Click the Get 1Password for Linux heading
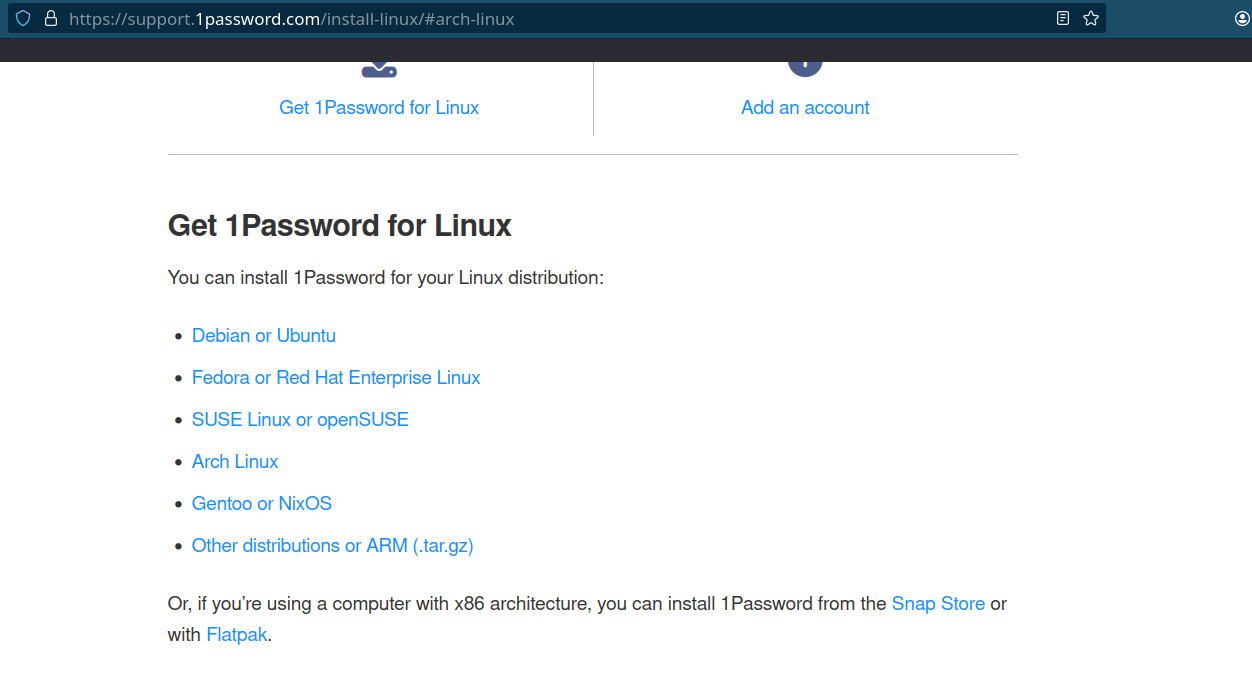This screenshot has width=1252, height=676. coord(340,225)
